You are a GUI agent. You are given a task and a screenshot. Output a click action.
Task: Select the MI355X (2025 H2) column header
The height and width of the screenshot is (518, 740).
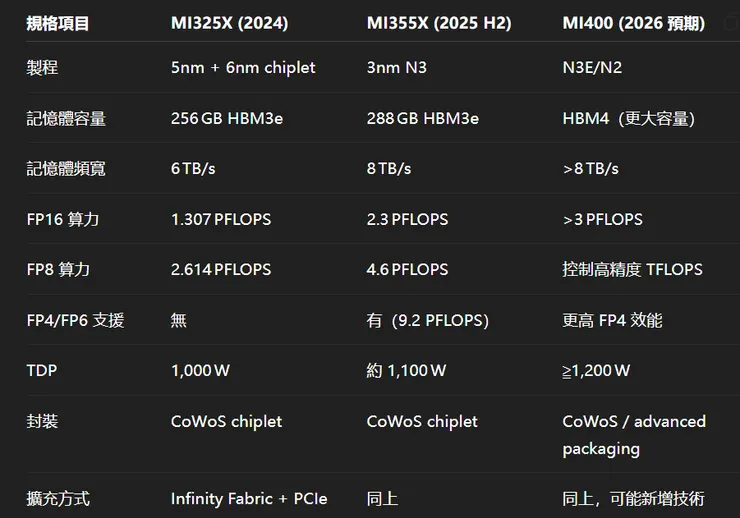click(x=439, y=23)
